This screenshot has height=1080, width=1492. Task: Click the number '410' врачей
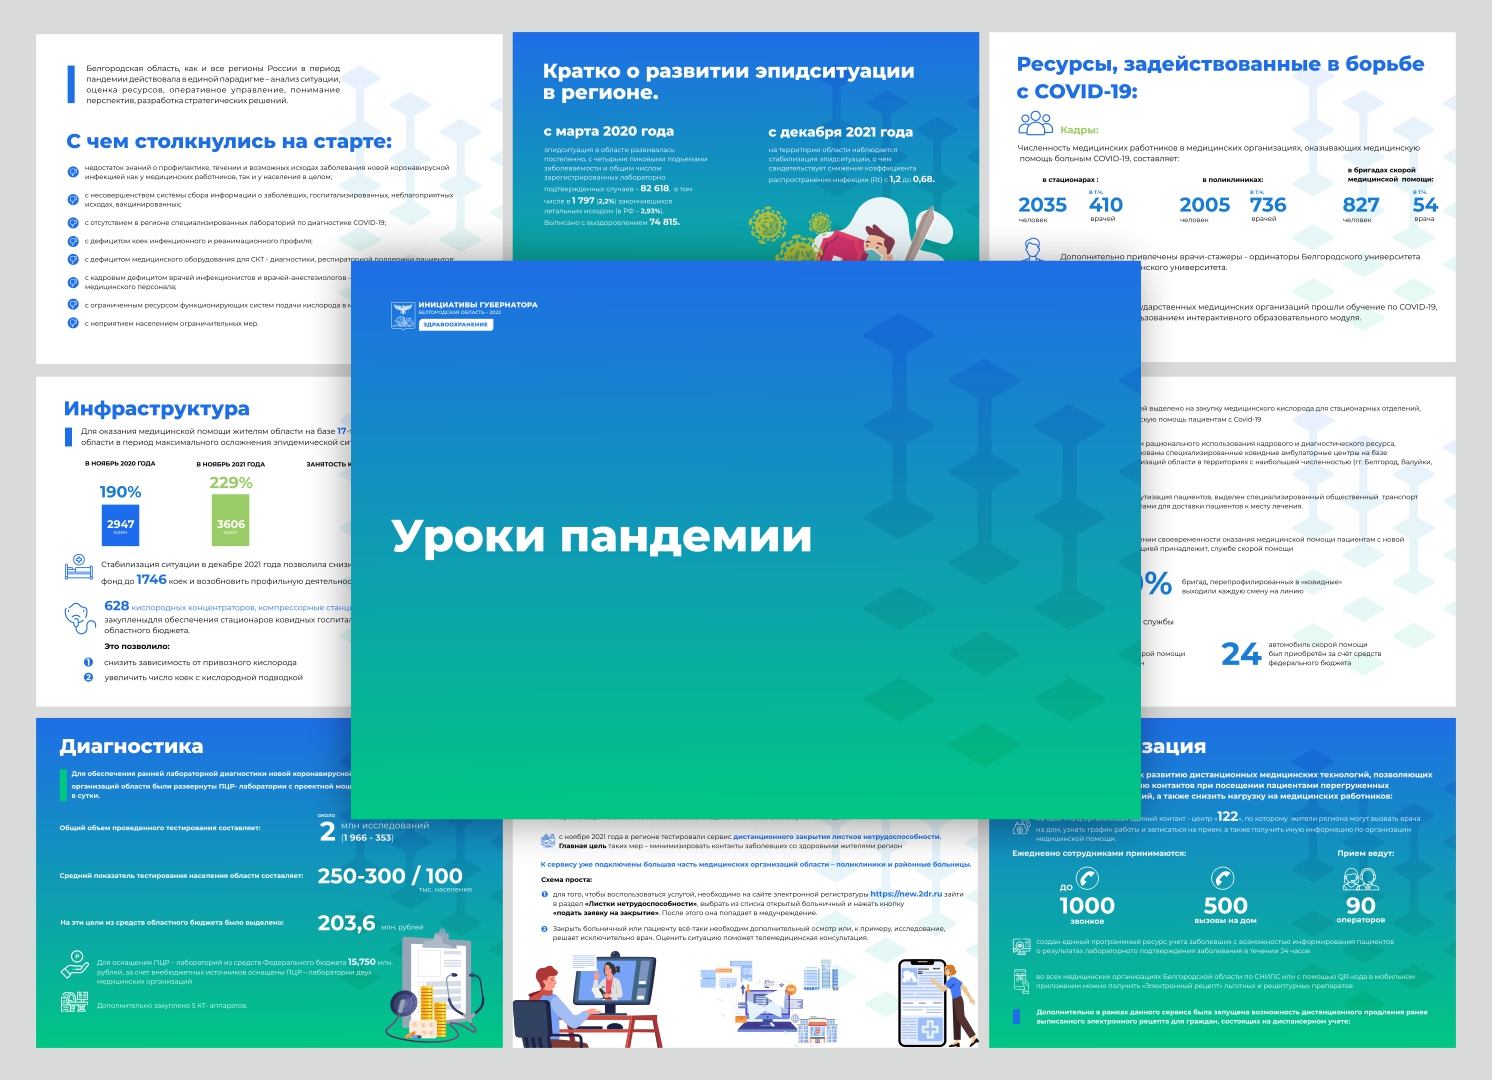pyautogui.click(x=1106, y=205)
